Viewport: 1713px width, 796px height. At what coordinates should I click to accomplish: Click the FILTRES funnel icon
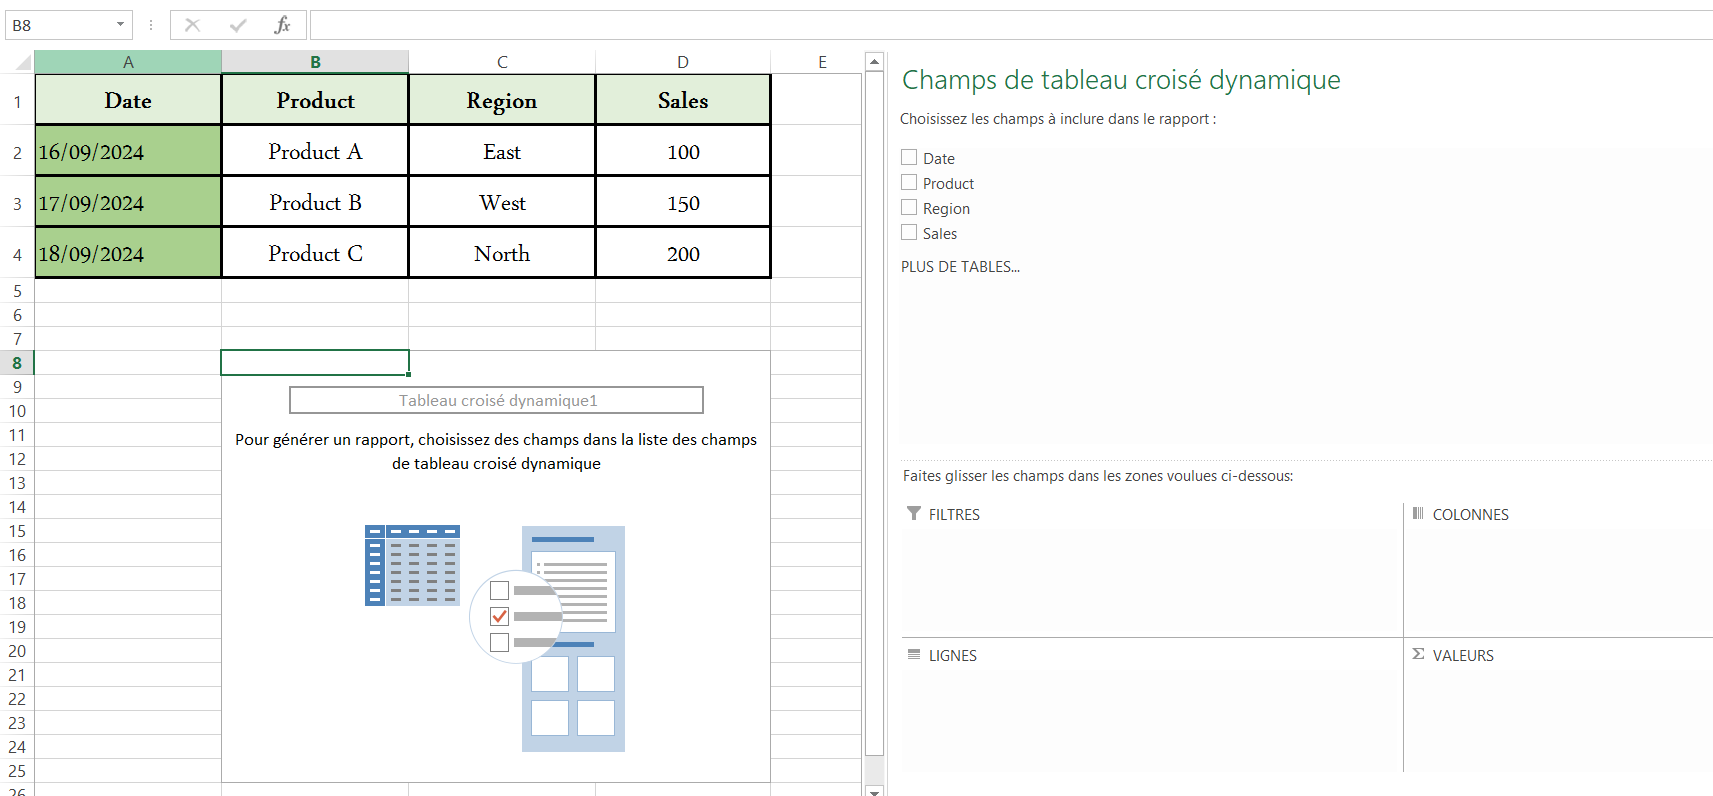[x=914, y=513]
